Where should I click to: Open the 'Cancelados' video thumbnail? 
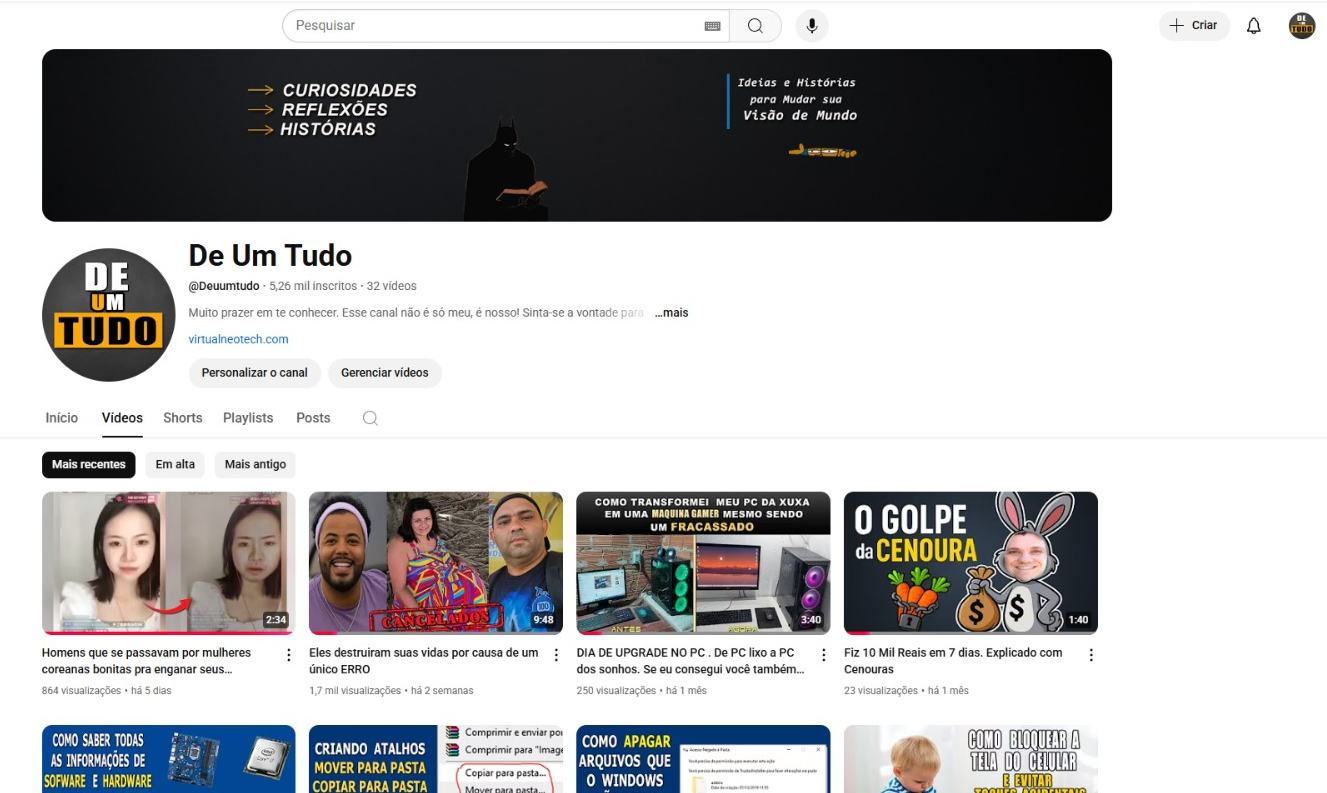coord(436,563)
